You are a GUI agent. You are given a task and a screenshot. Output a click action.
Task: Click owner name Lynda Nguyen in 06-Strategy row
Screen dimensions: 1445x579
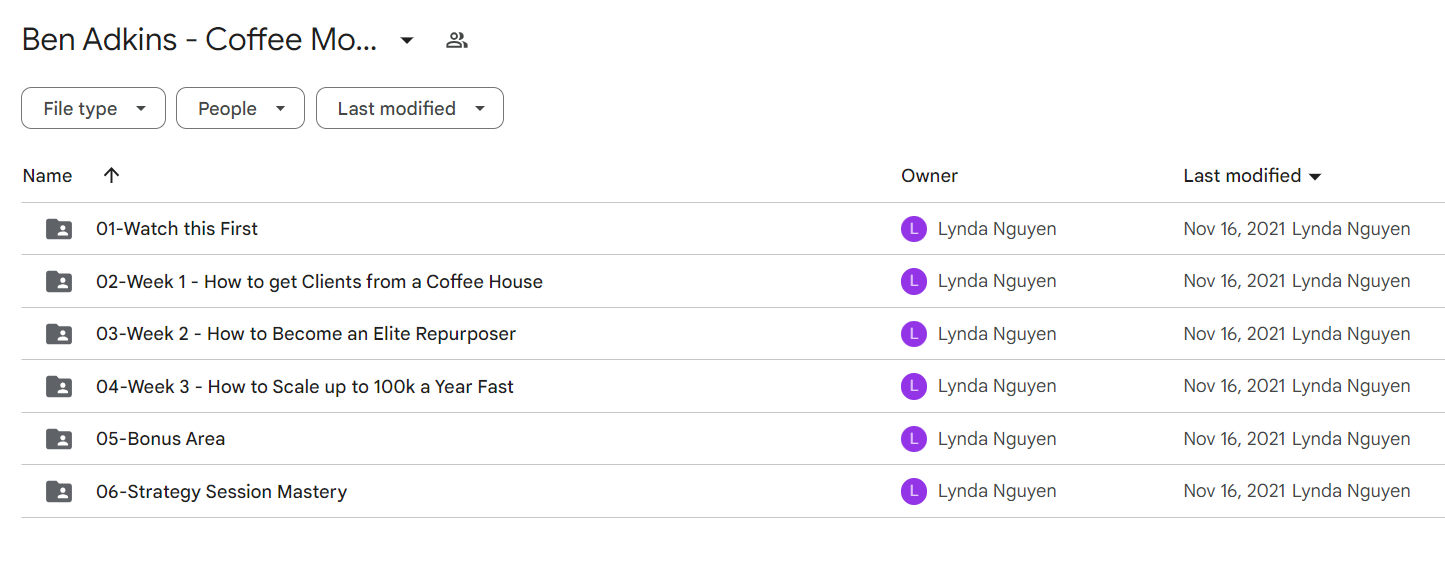(997, 492)
